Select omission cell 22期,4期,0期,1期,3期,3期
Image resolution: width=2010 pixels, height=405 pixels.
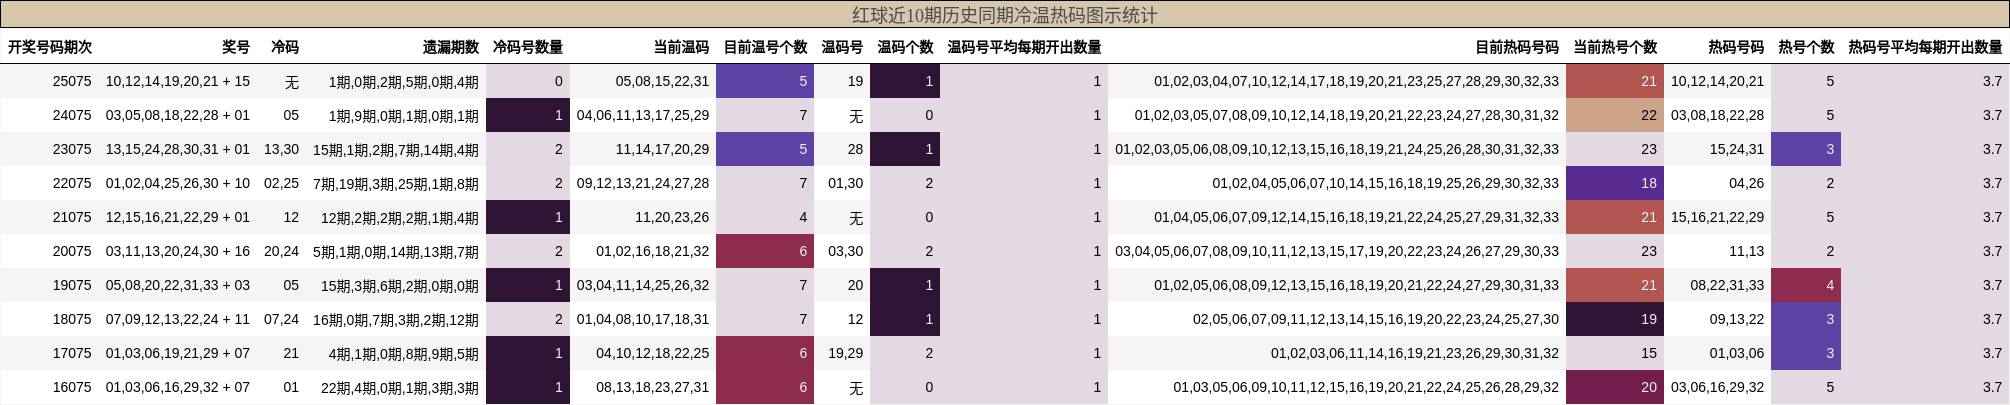pyautogui.click(x=400, y=388)
